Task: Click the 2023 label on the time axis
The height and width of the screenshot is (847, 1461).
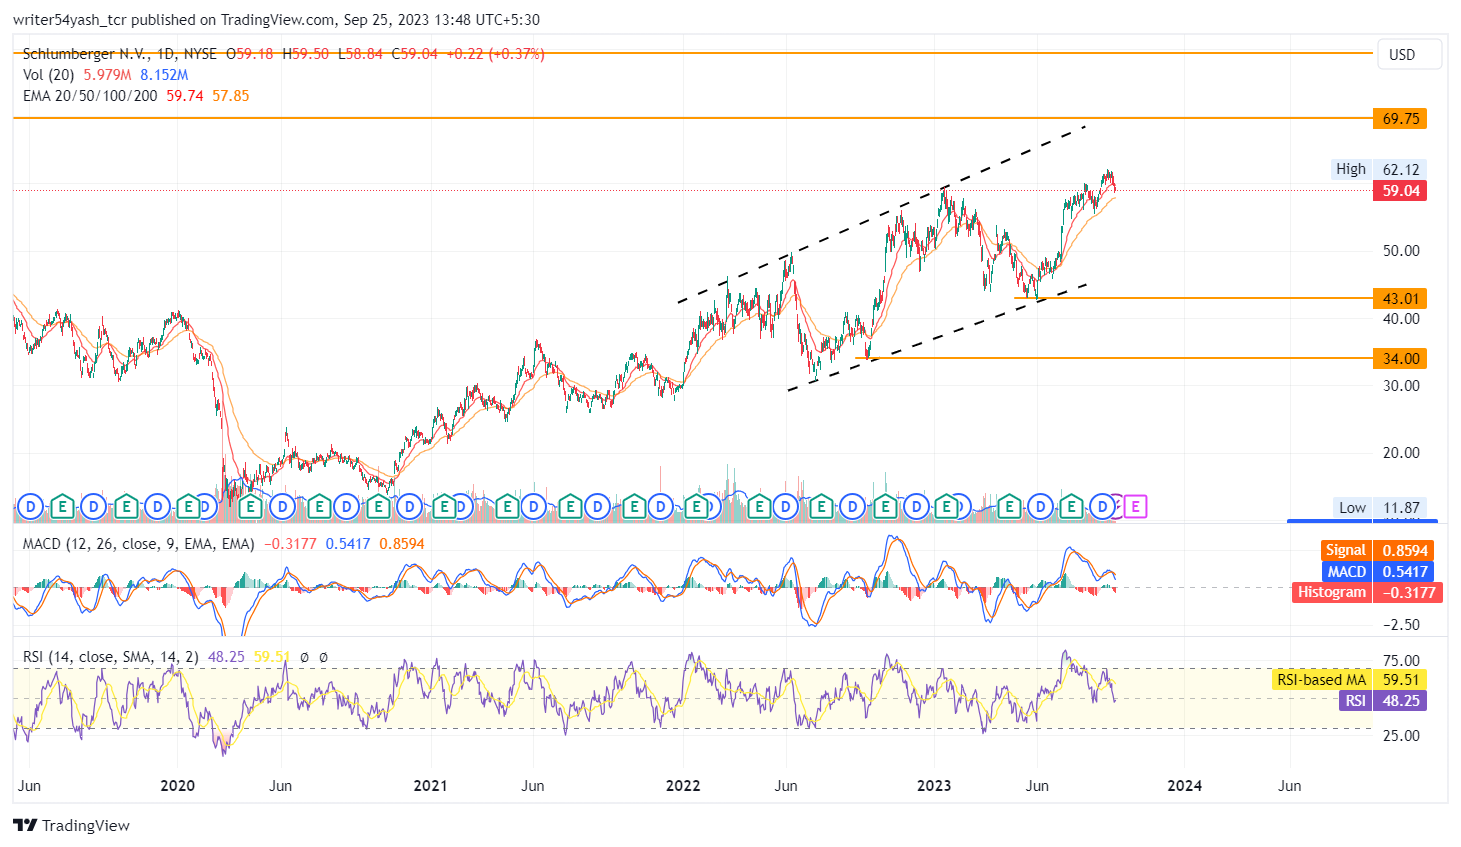Action: tap(934, 786)
